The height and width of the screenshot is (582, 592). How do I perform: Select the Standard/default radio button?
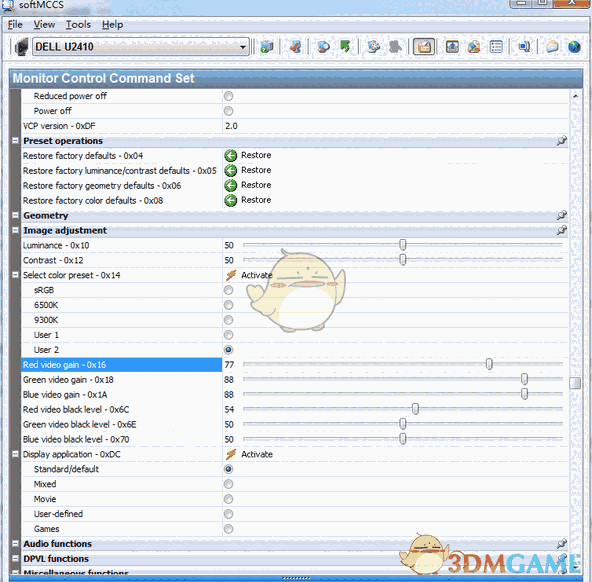coord(228,469)
